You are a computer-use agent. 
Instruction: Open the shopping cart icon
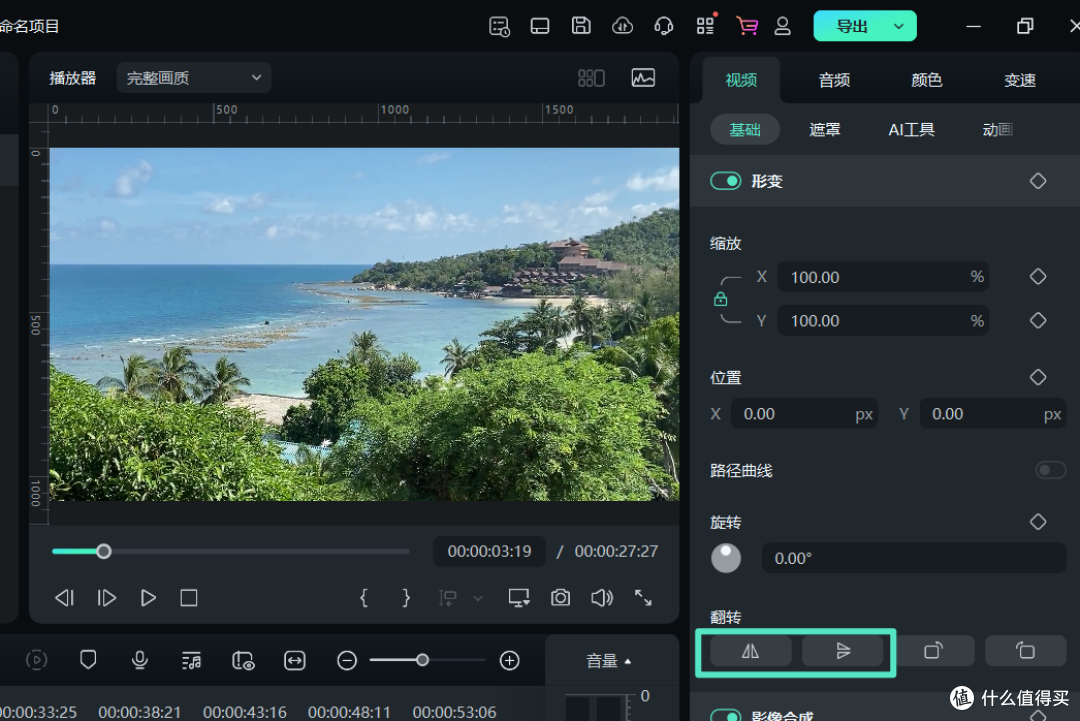pyautogui.click(x=747, y=26)
